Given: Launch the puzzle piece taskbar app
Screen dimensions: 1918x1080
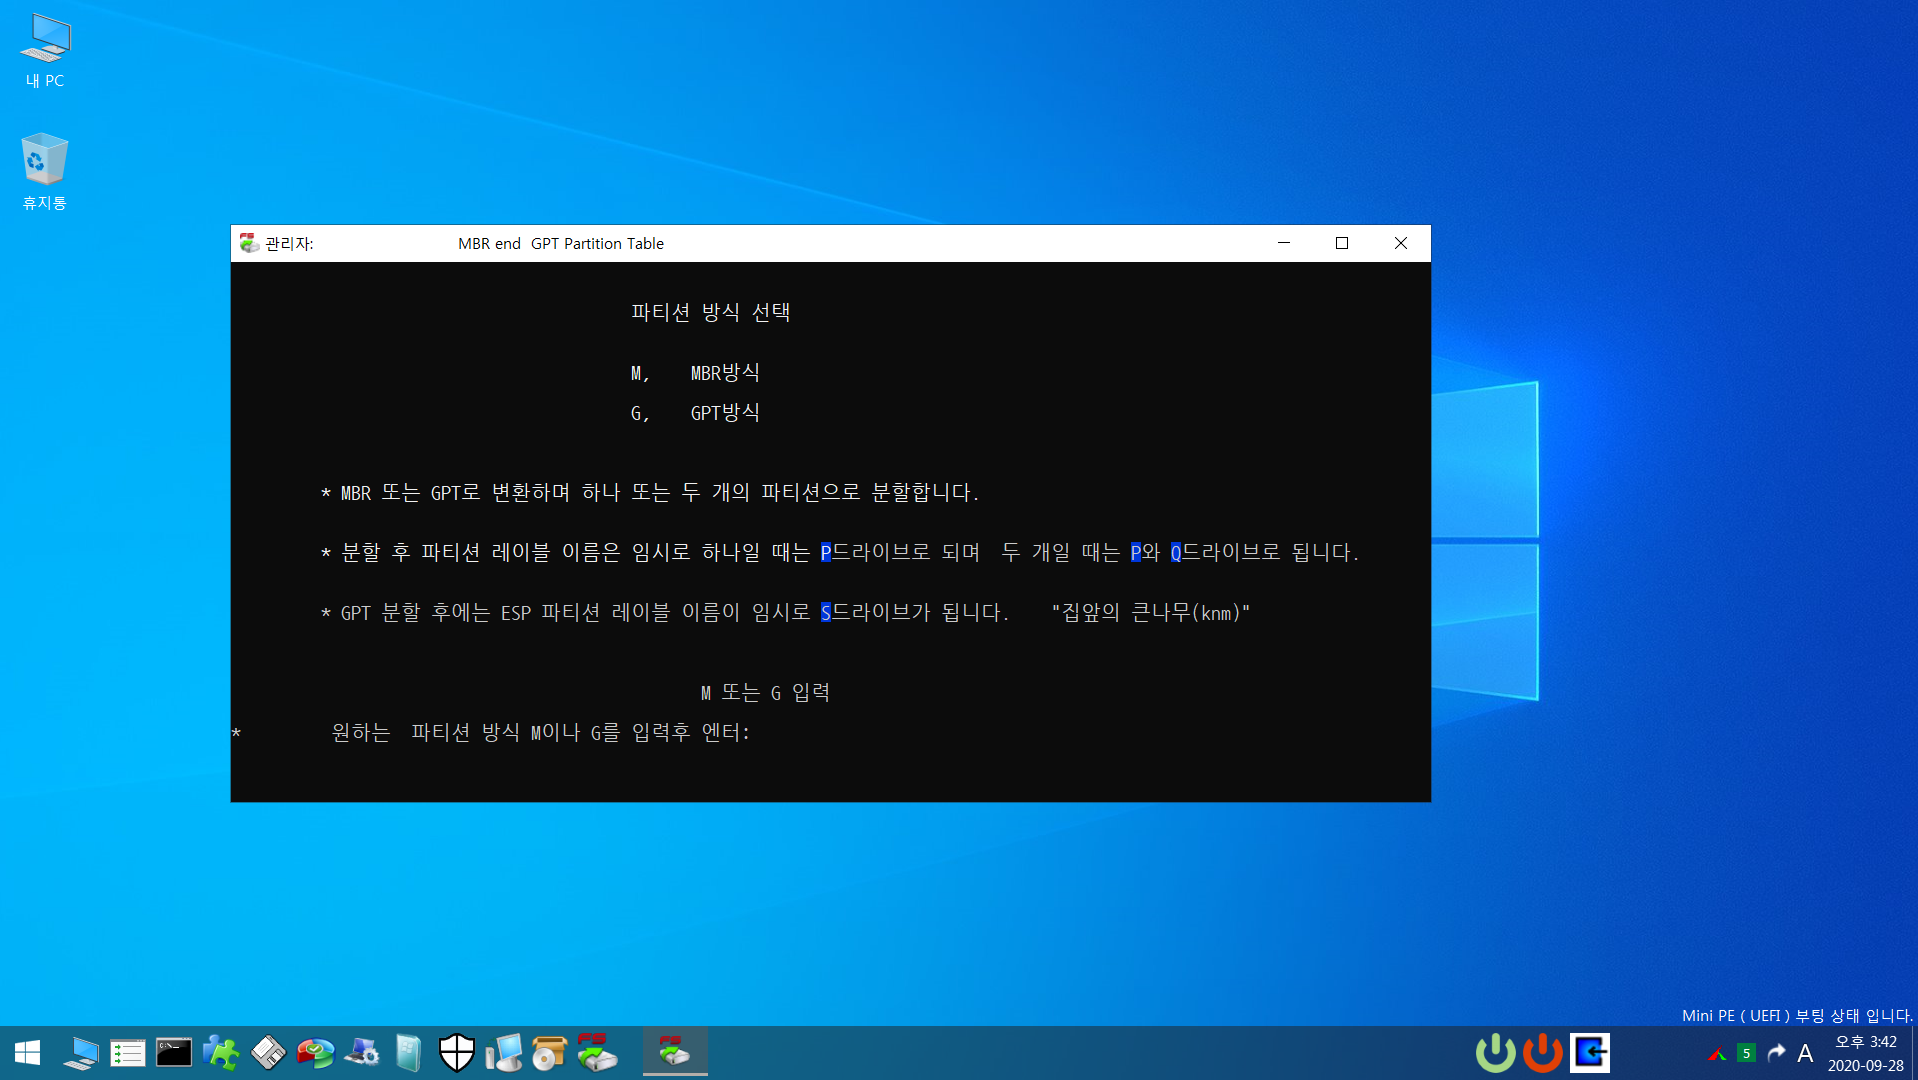Looking at the screenshot, I should [220, 1052].
